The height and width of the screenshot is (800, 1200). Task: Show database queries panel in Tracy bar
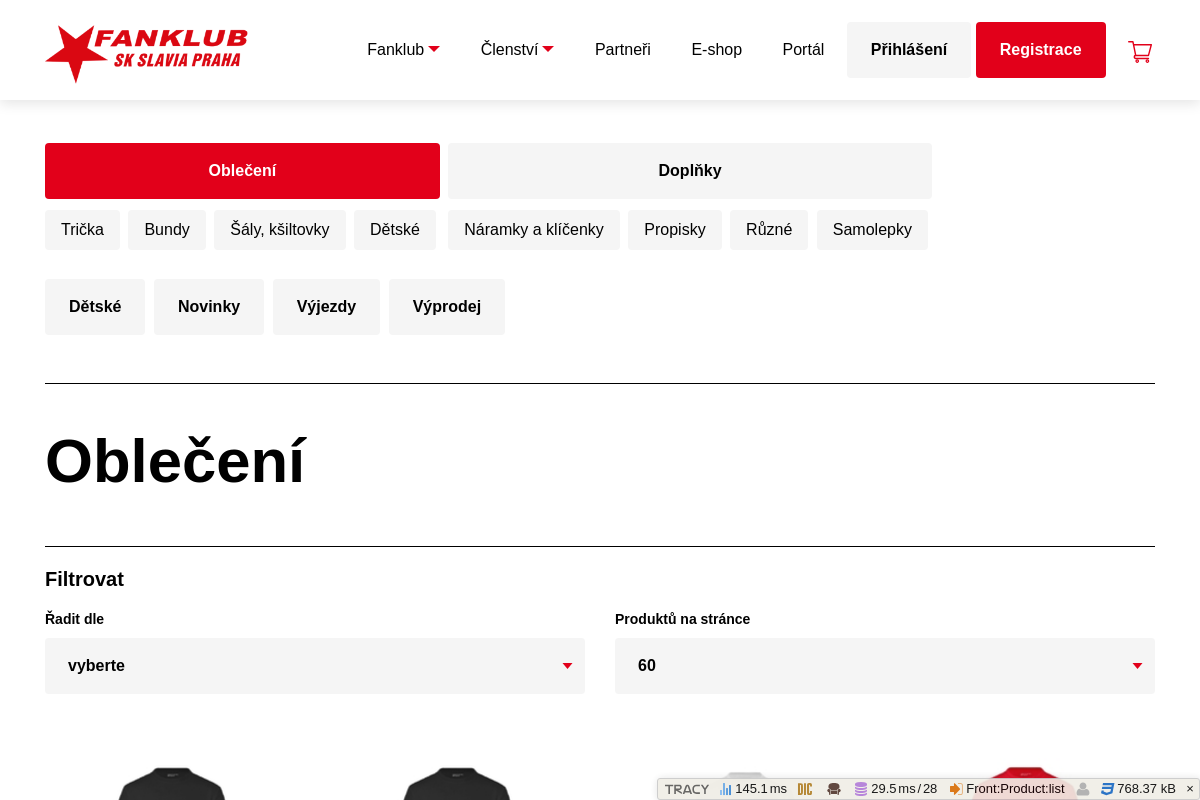pyautogui.click(x=895, y=789)
